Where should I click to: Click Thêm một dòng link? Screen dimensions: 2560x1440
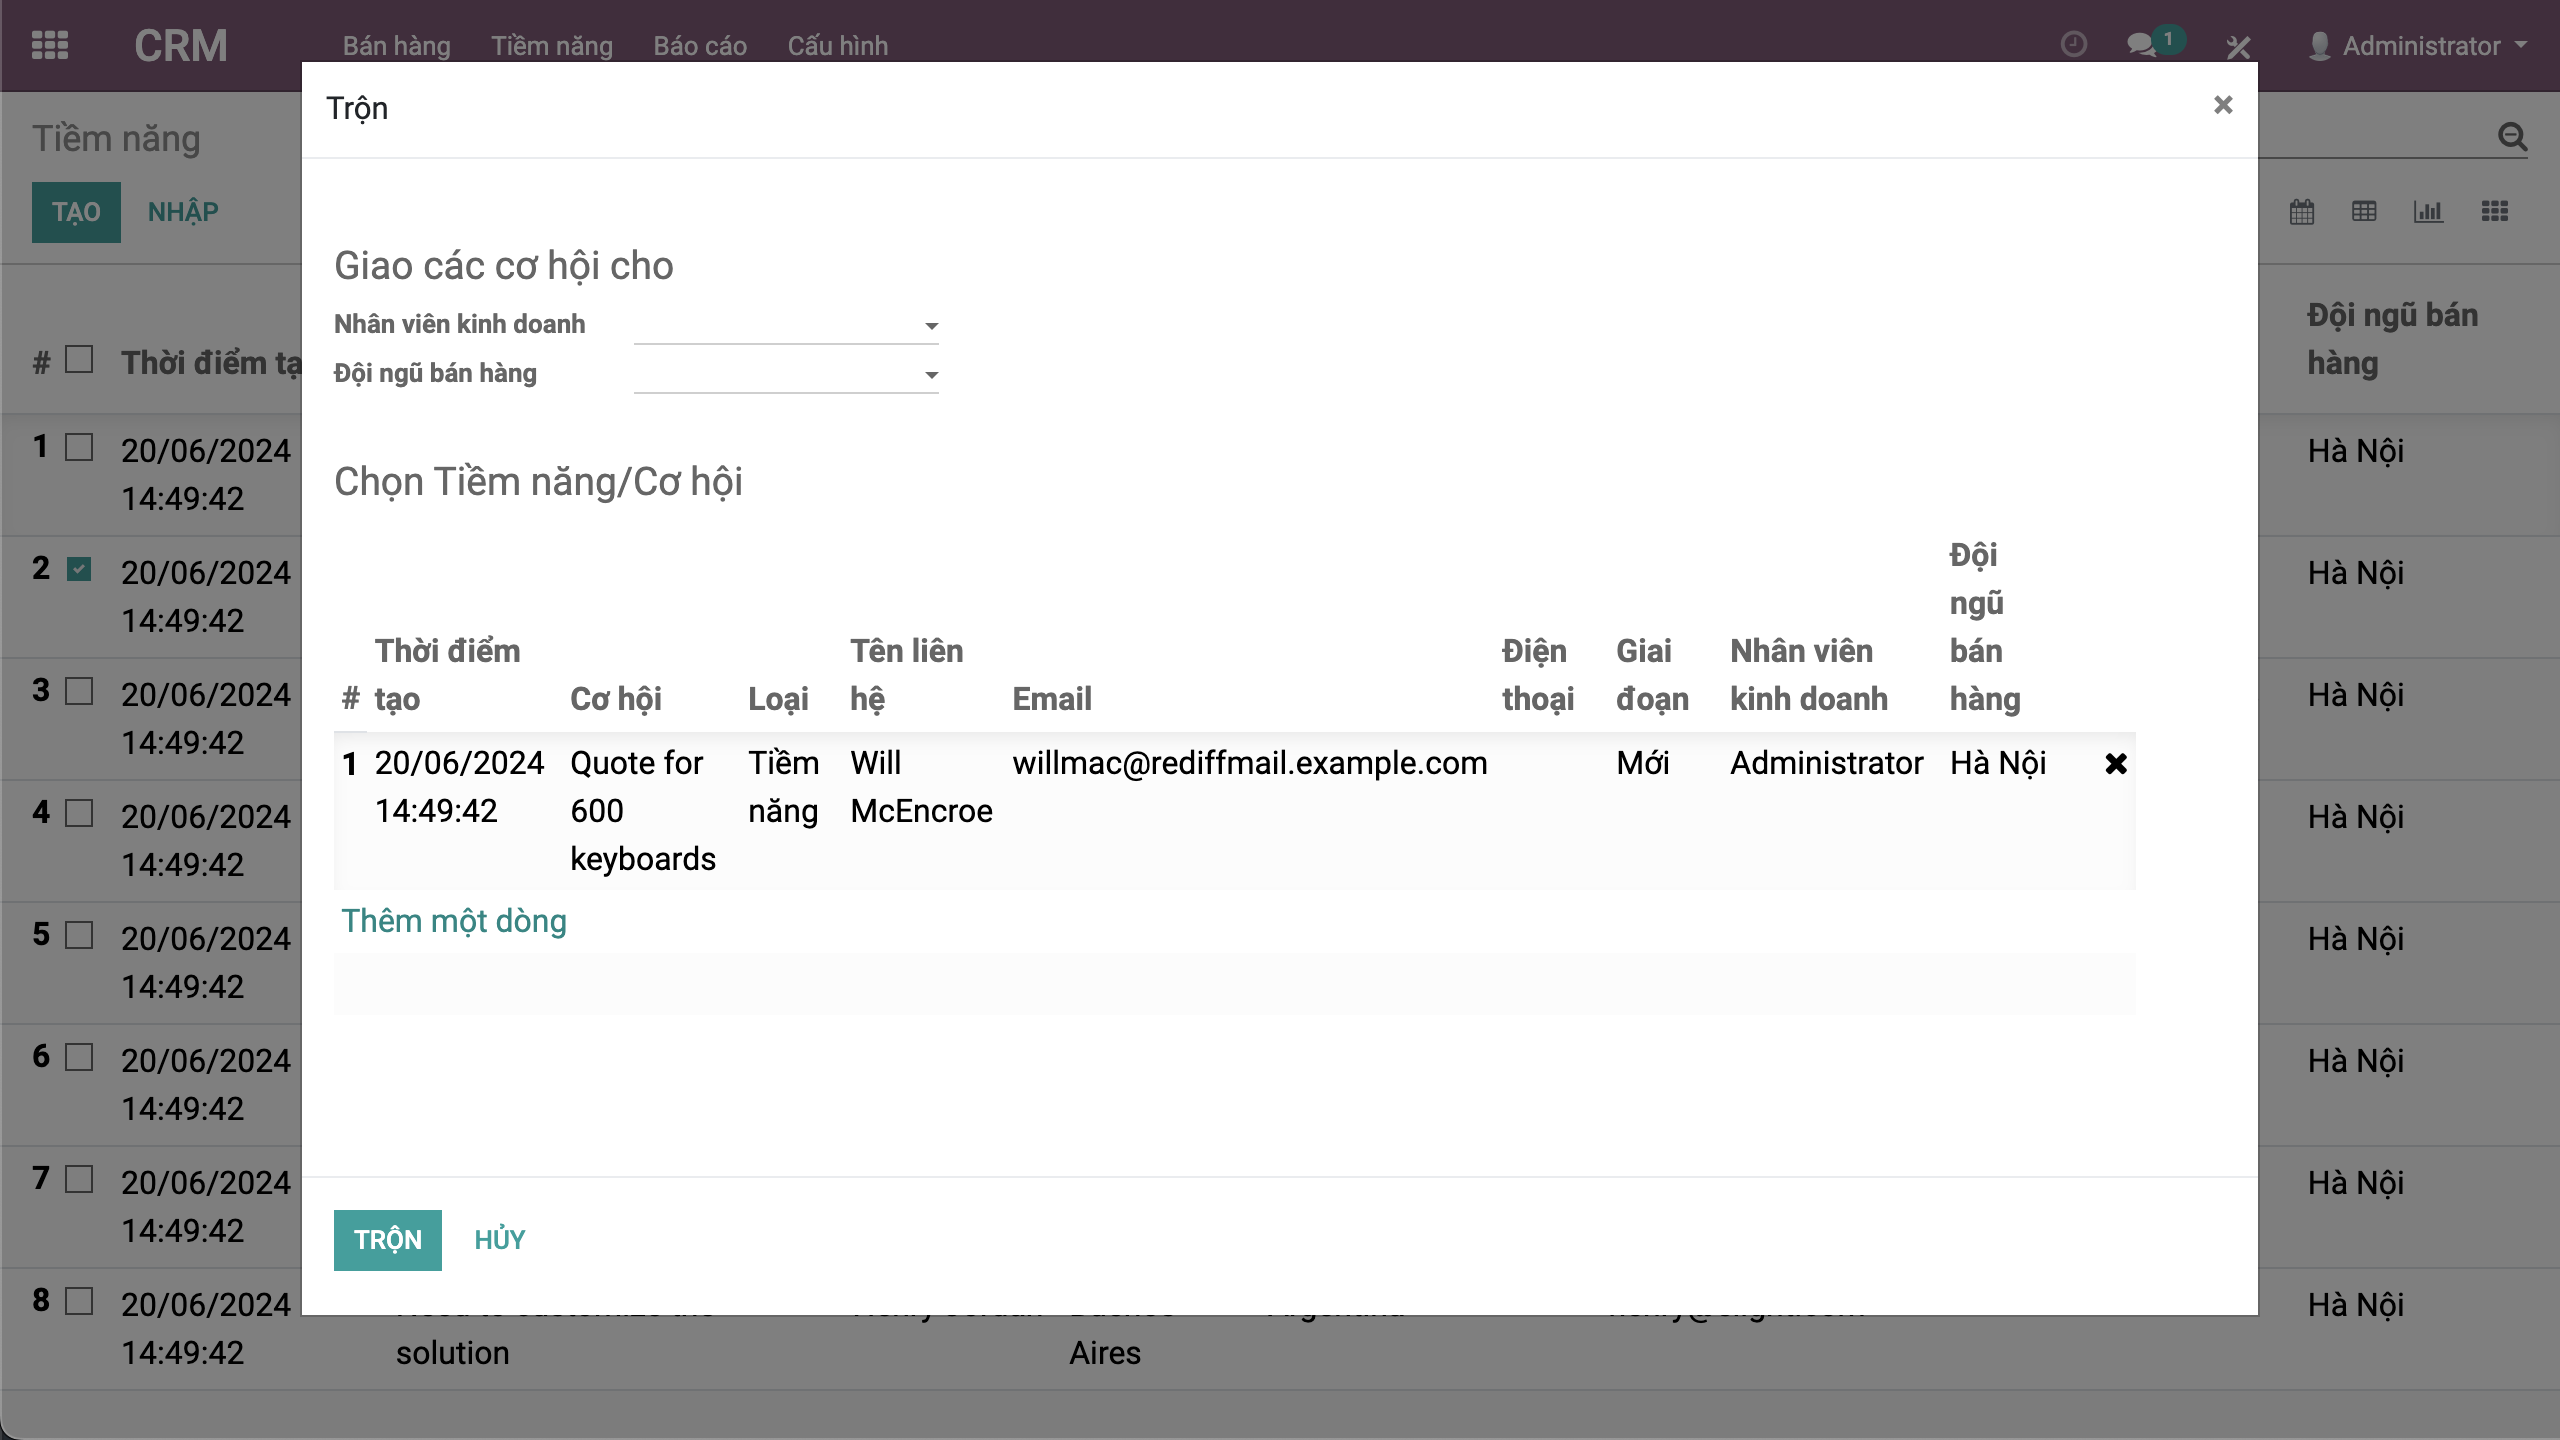[x=454, y=921]
